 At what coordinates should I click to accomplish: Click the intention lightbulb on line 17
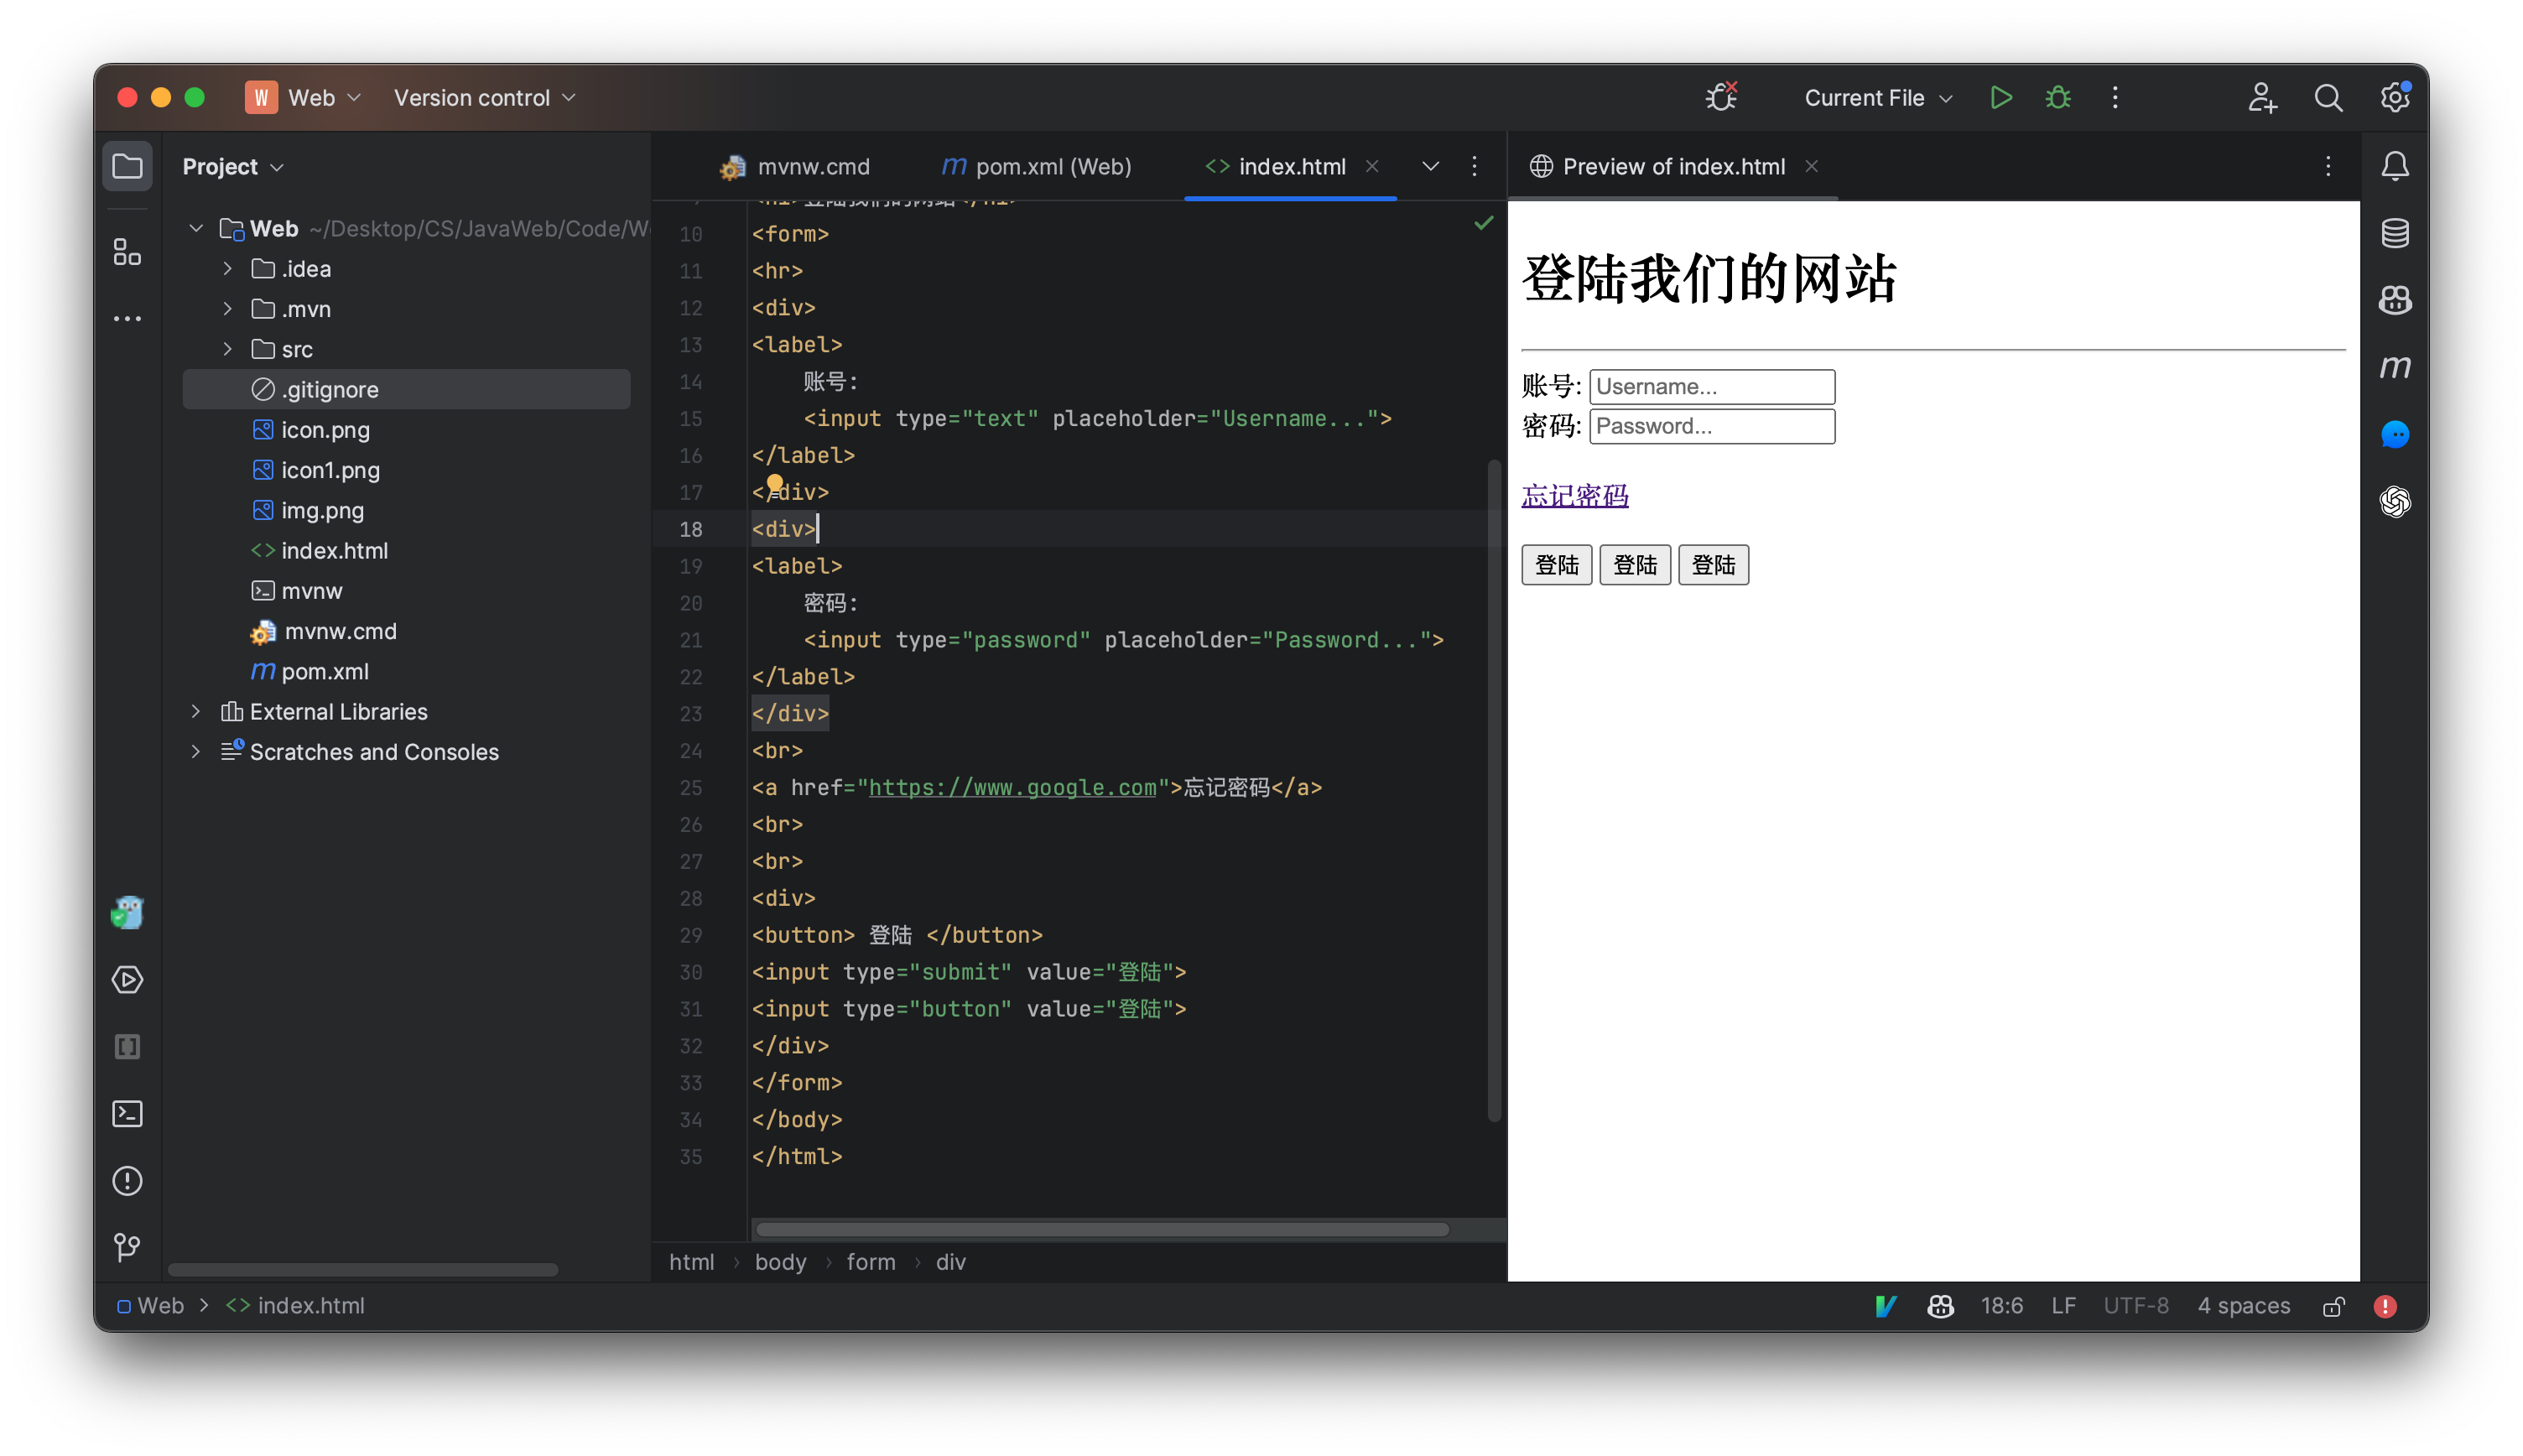(x=775, y=484)
